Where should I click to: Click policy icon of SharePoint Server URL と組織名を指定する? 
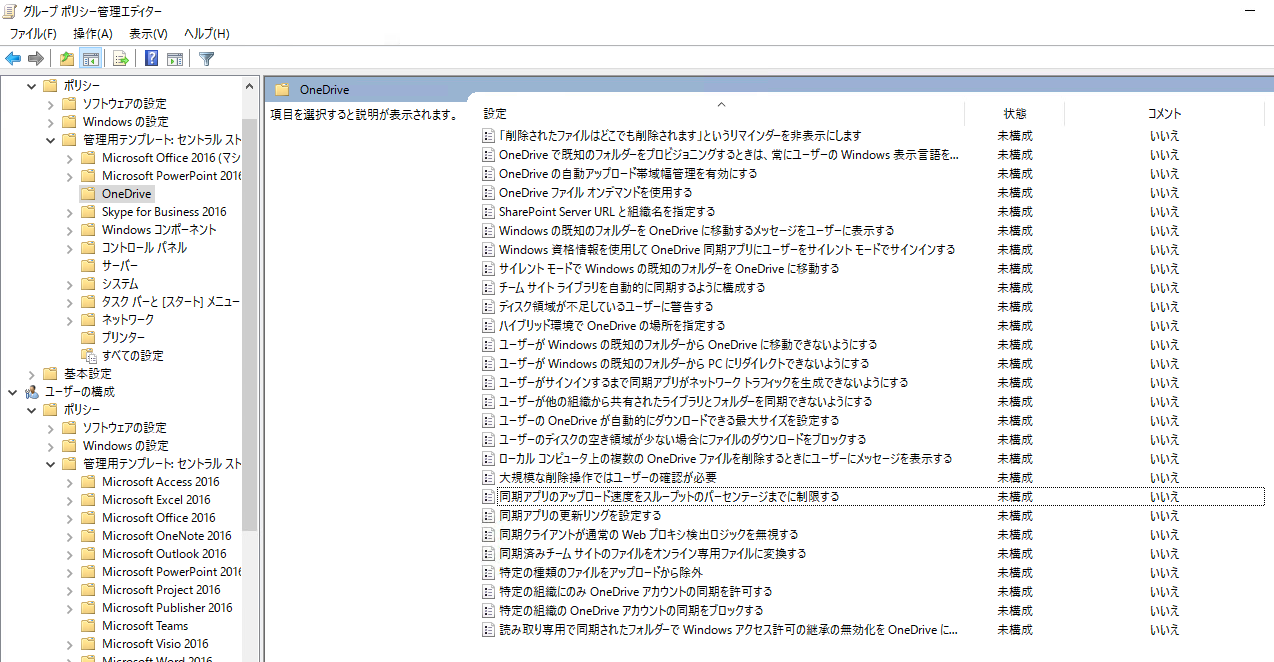[489, 212]
